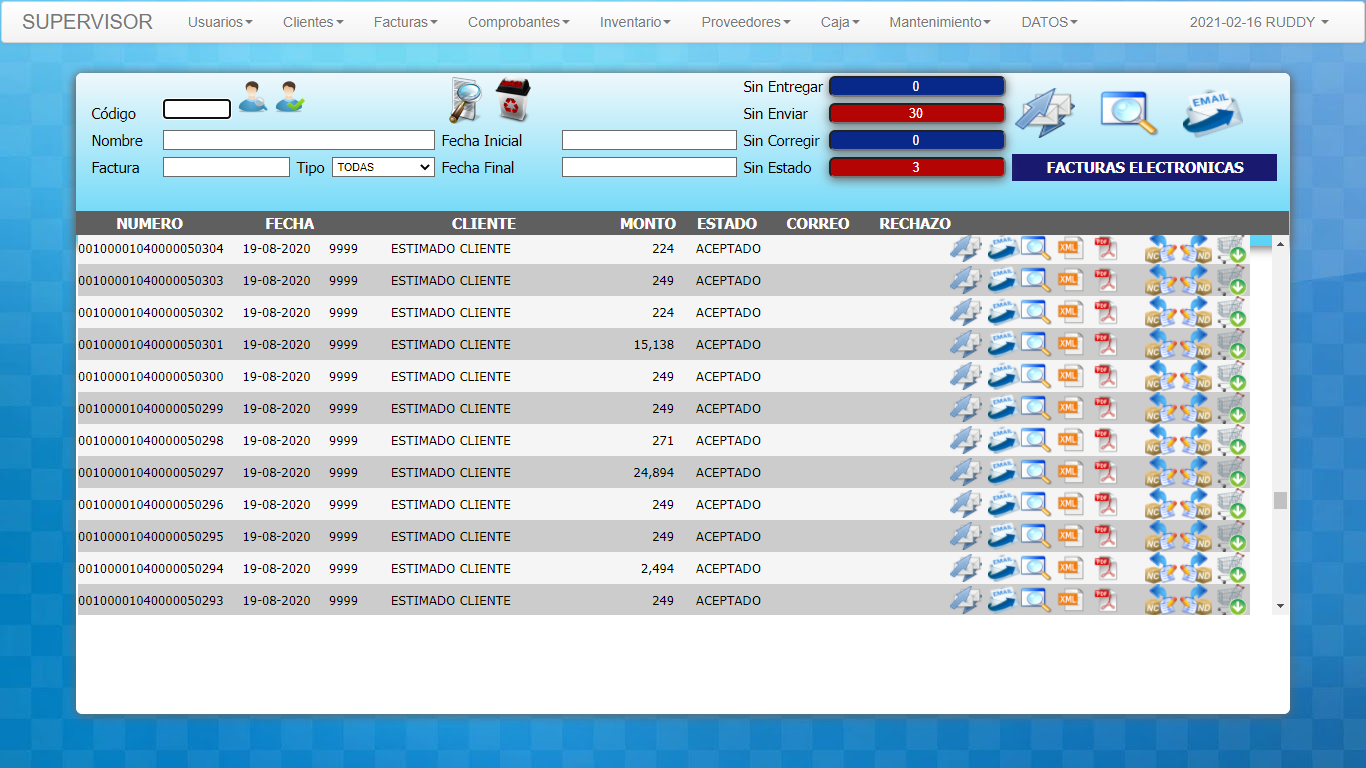Click ND debit note icon for invoice 00100001040000050297
Image resolution: width=1366 pixels, height=768 pixels.
(x=1195, y=473)
